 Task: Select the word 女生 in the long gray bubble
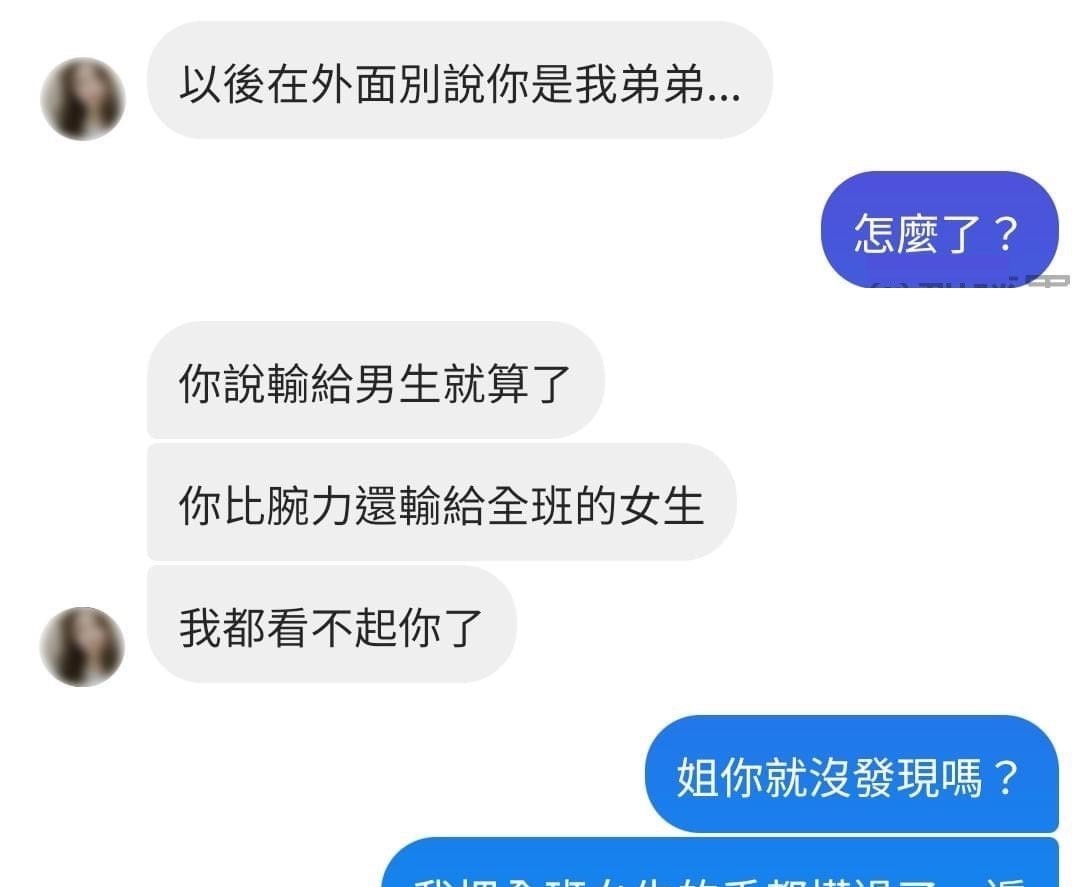(x=661, y=506)
